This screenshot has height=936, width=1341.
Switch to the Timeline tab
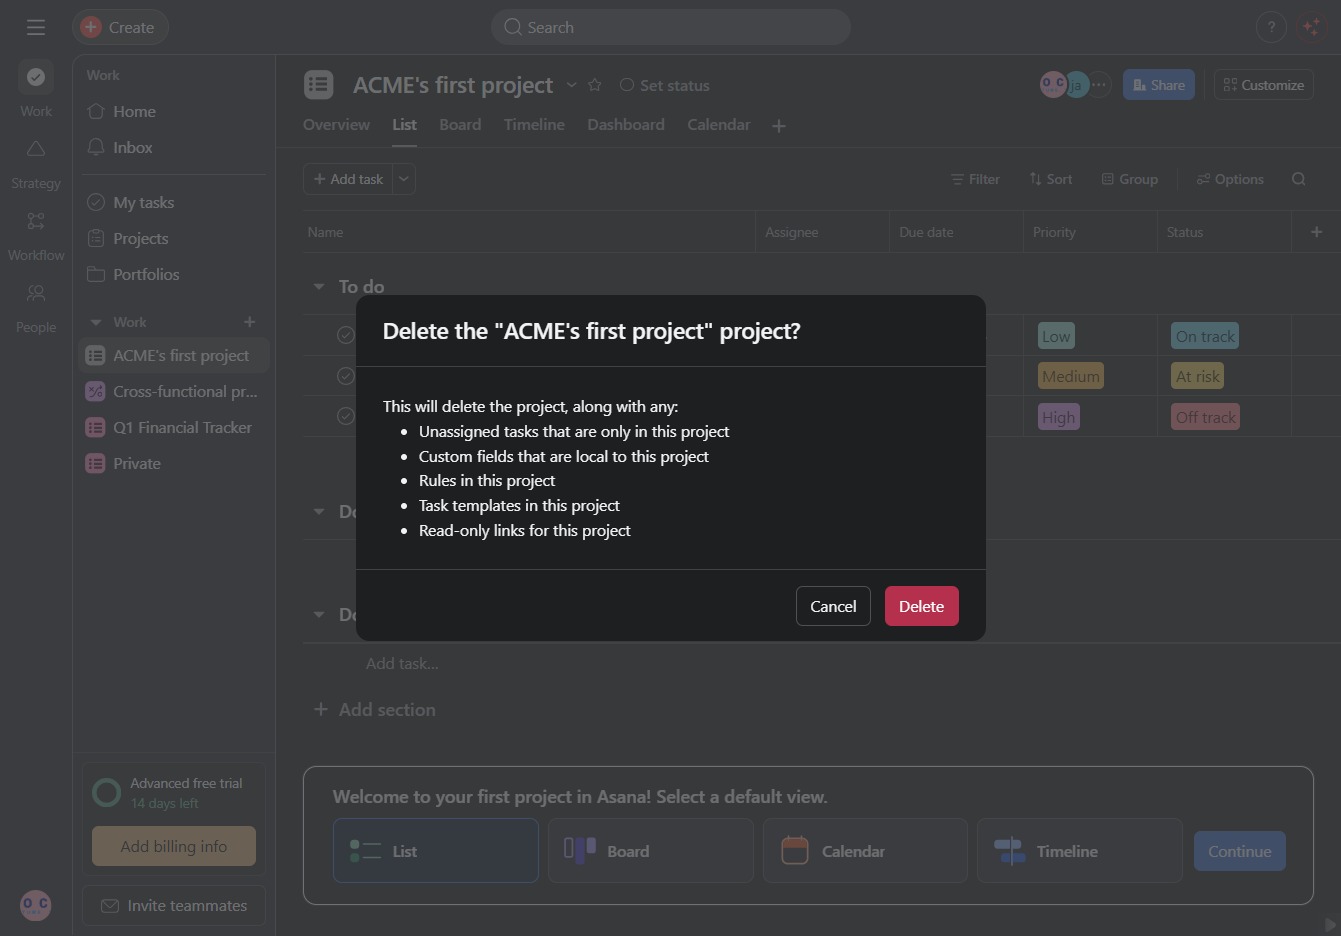click(534, 125)
